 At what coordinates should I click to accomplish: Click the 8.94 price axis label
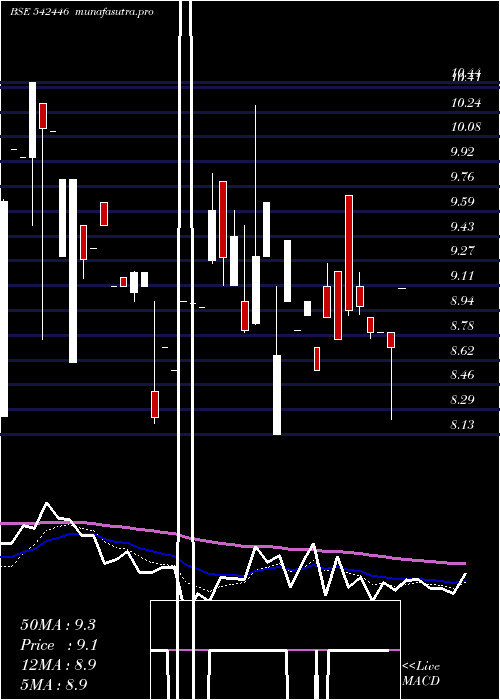tap(462, 301)
